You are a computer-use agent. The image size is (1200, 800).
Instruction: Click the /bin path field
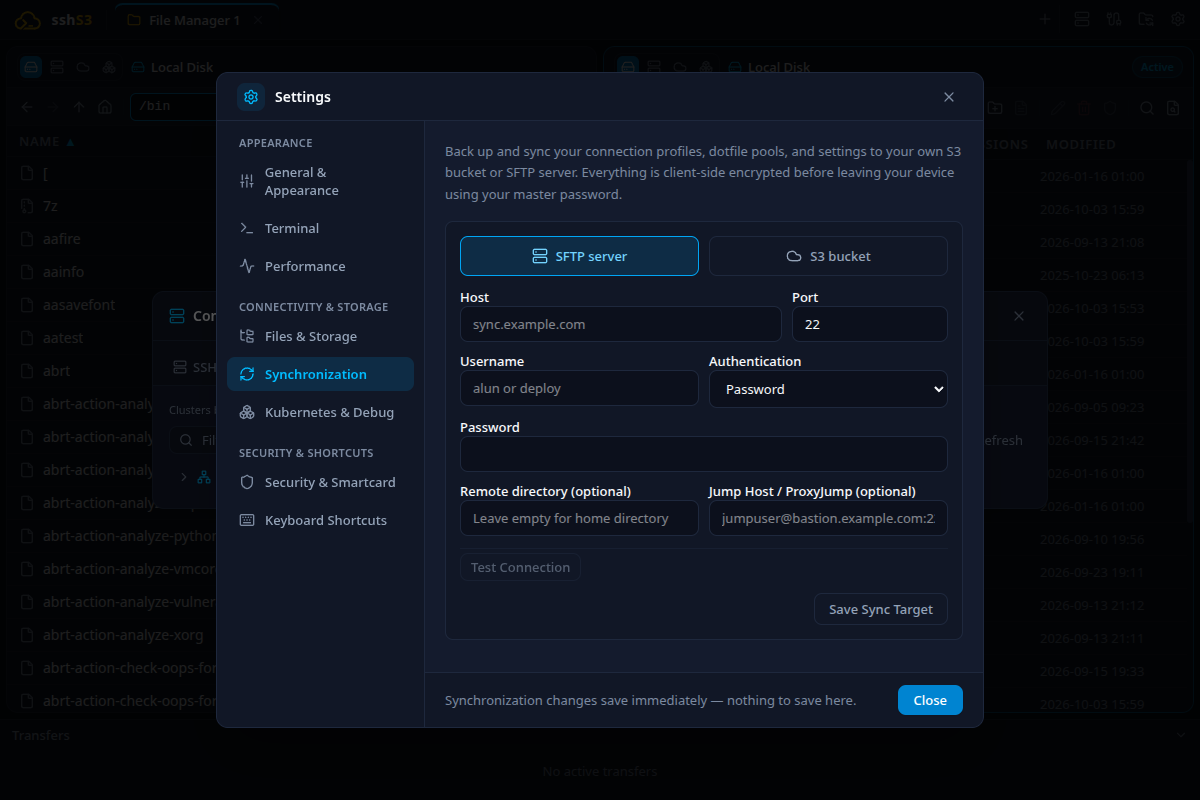175,106
